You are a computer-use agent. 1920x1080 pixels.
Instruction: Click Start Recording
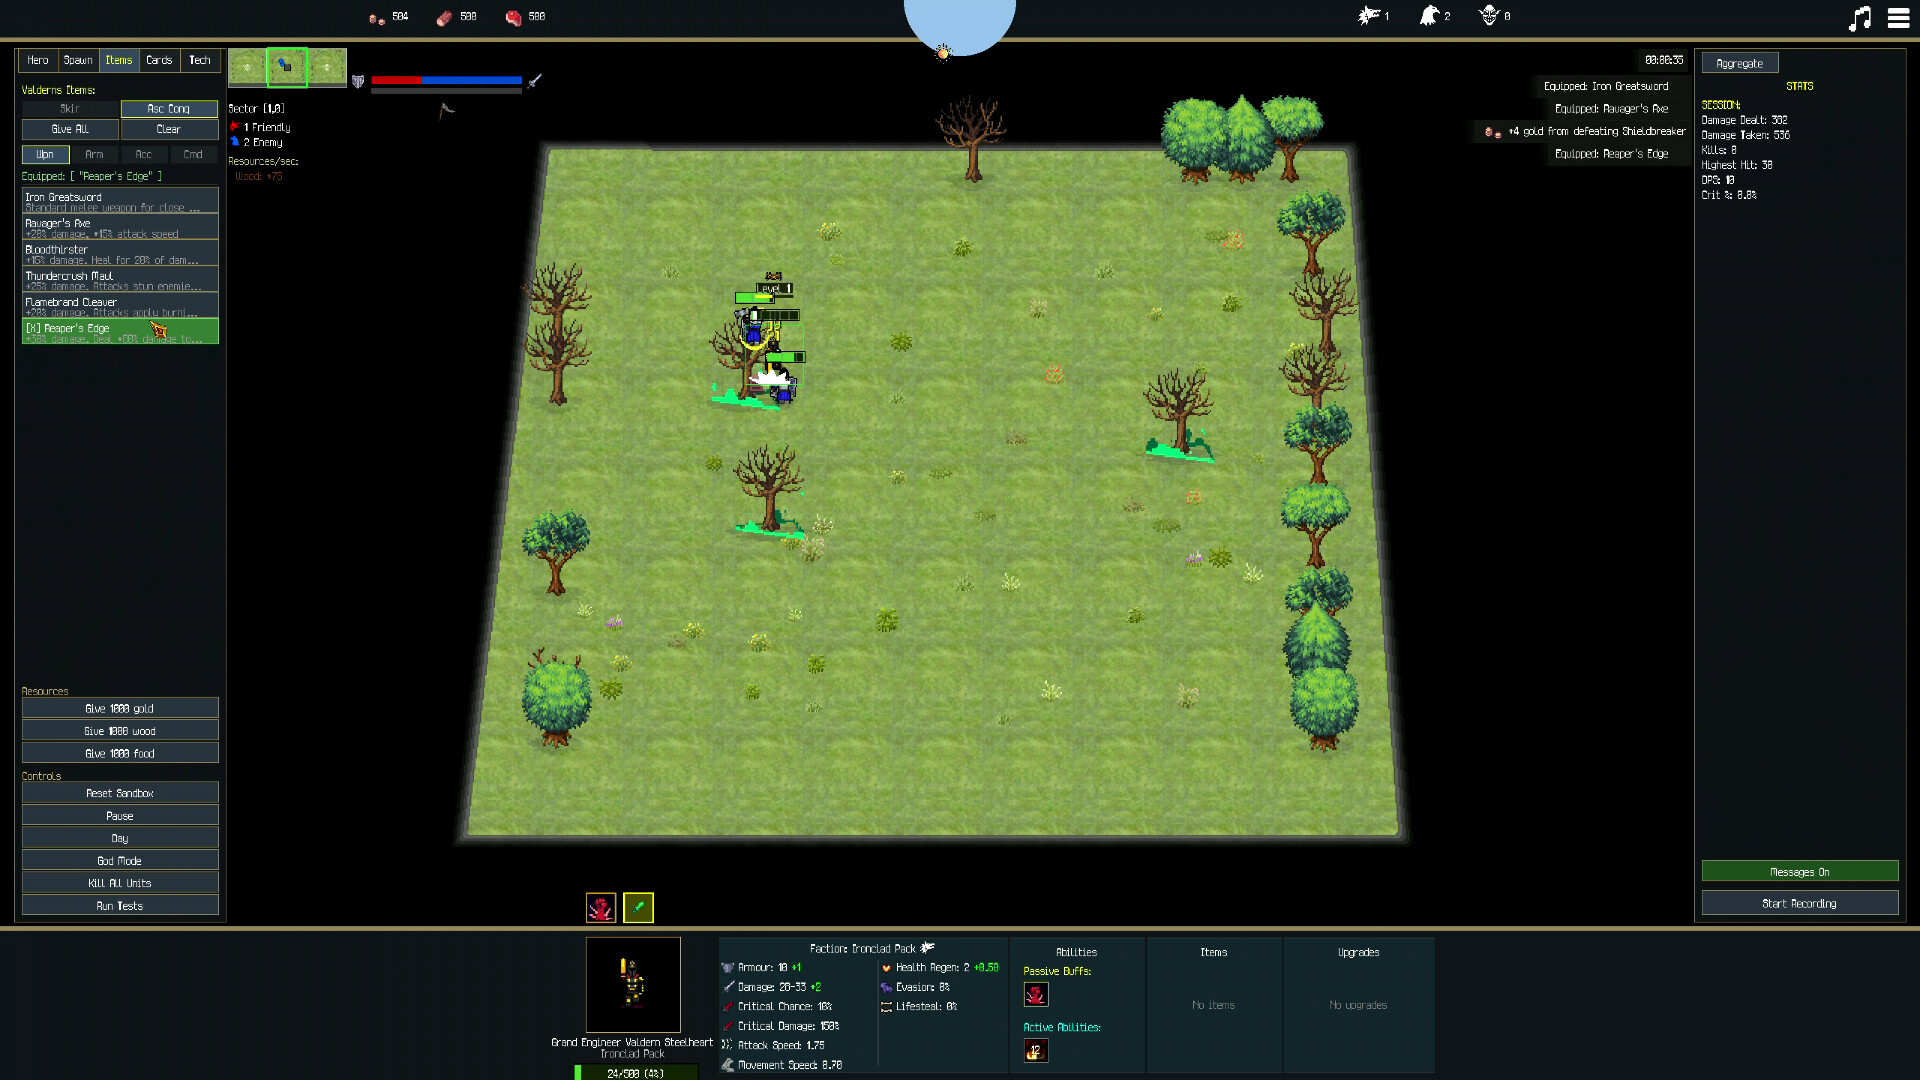[x=1798, y=903]
